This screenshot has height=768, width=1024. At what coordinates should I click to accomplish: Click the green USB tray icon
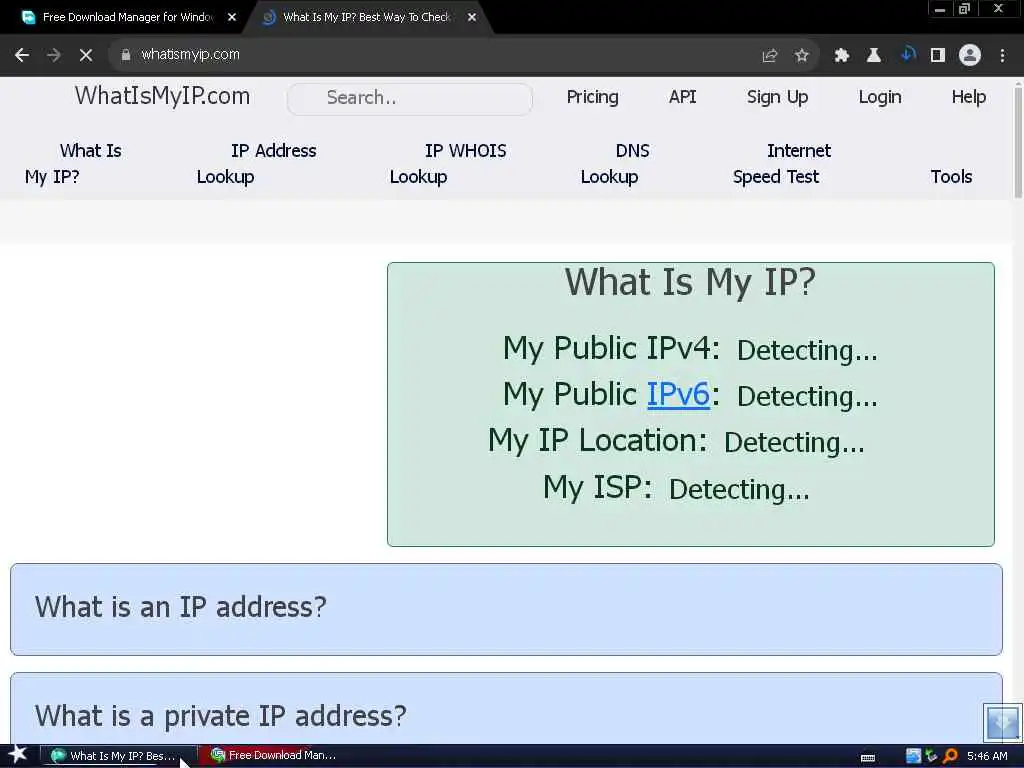[932, 756]
